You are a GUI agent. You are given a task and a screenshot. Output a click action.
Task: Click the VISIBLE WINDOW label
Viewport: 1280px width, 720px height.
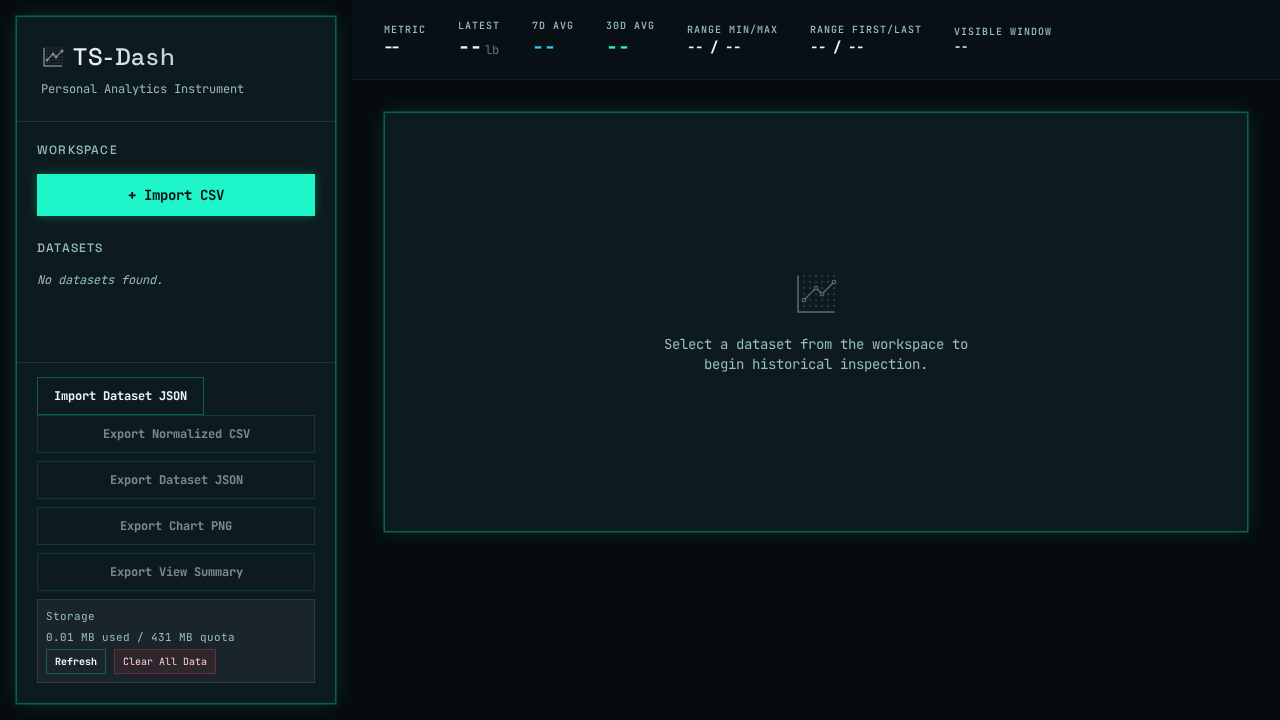(1003, 32)
